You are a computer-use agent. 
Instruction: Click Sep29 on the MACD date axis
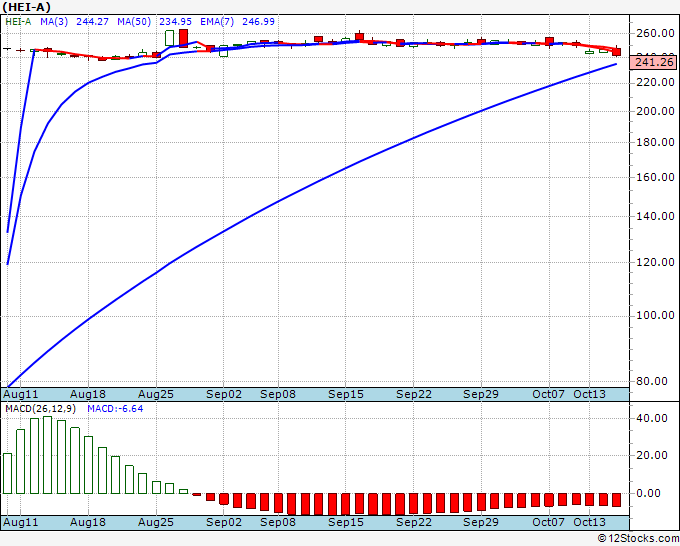coord(481,522)
